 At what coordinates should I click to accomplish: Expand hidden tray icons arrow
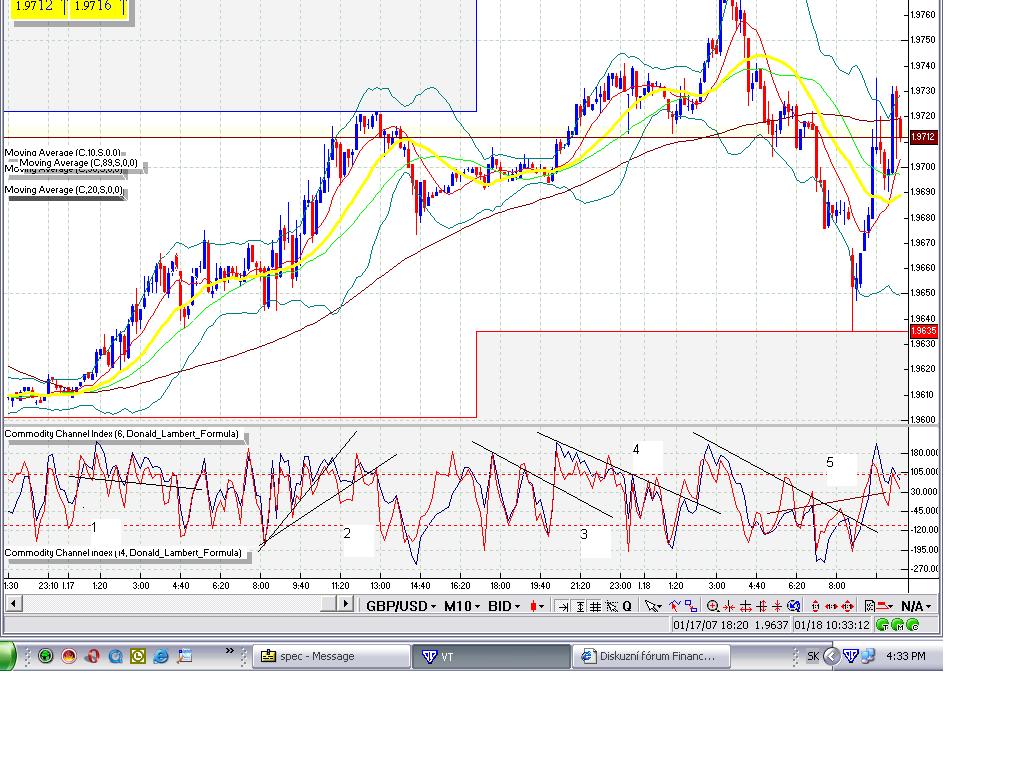(831, 656)
